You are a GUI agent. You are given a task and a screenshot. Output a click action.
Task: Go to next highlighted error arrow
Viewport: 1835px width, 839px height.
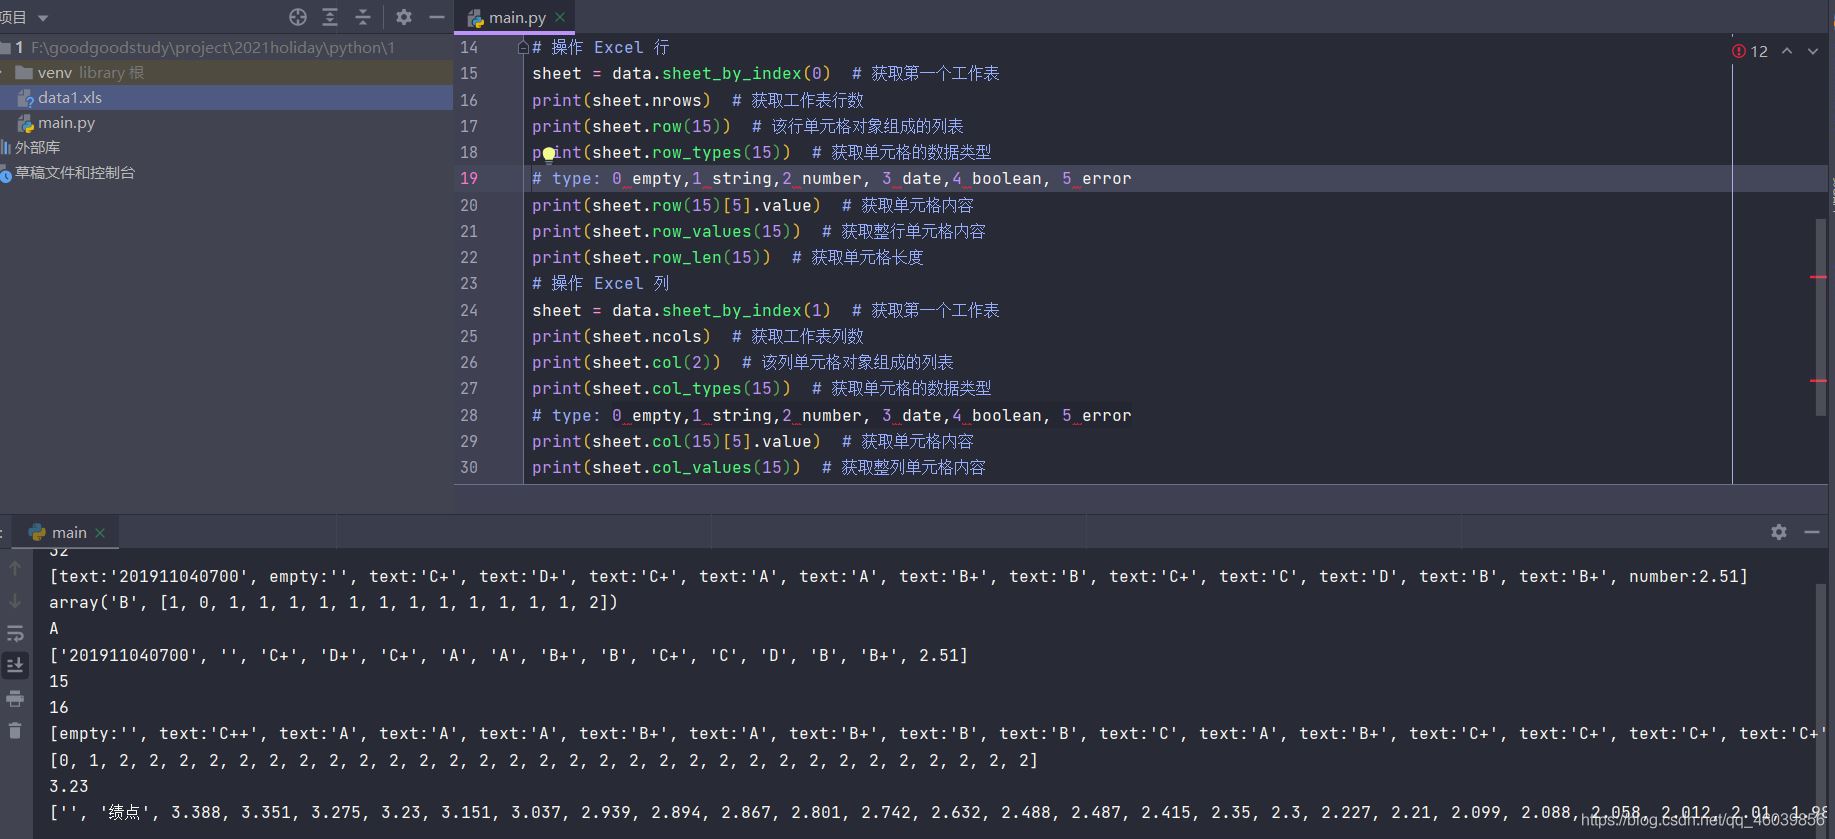[x=1813, y=51]
